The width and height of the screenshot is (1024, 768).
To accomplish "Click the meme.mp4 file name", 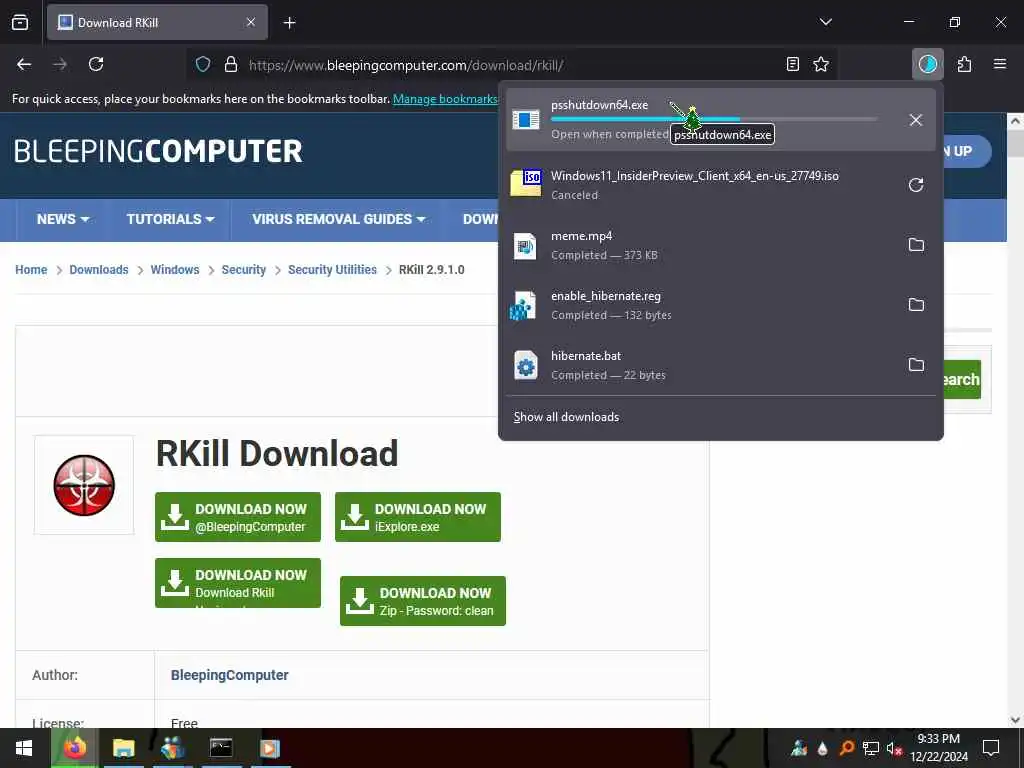I will click(581, 236).
